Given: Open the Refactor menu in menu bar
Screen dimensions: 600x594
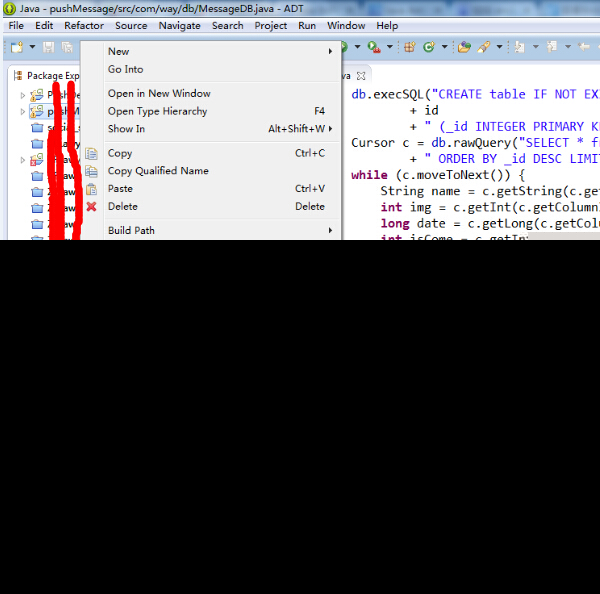Looking at the screenshot, I should (x=84, y=26).
